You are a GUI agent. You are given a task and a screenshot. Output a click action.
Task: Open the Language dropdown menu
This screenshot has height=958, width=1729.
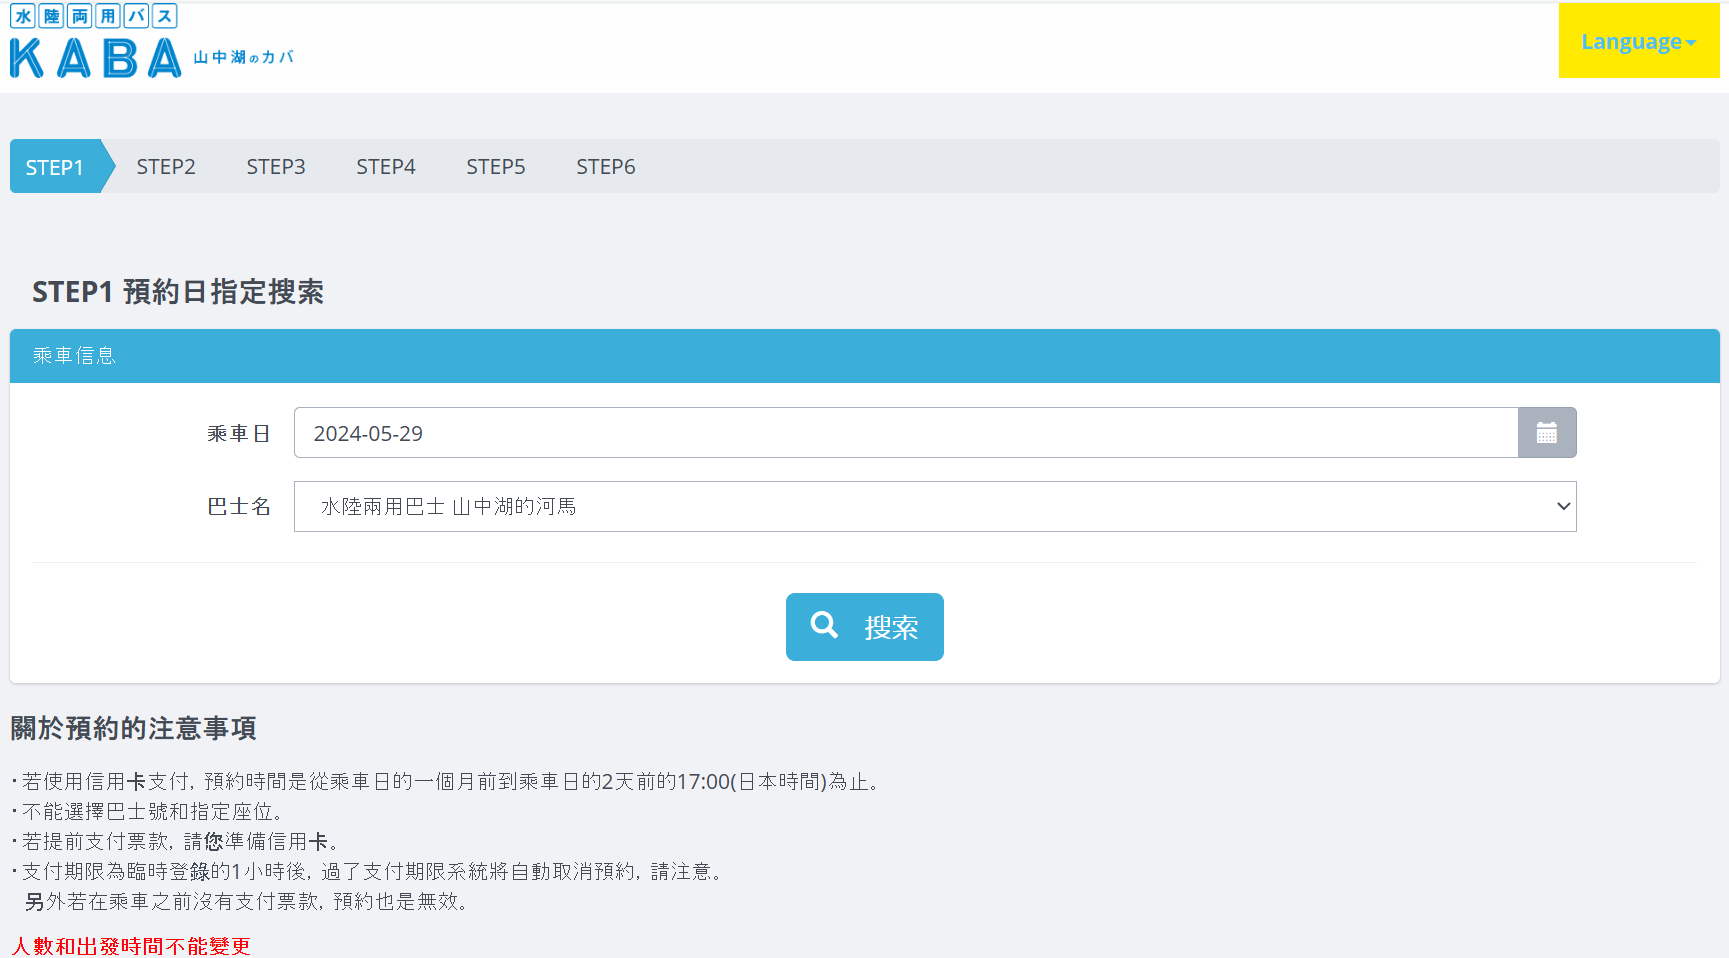click(1638, 41)
